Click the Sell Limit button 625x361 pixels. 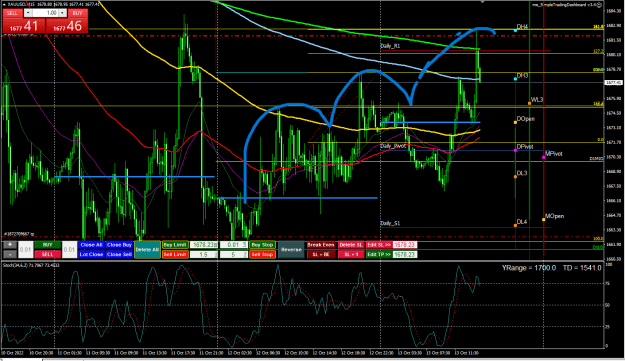[x=175, y=254]
